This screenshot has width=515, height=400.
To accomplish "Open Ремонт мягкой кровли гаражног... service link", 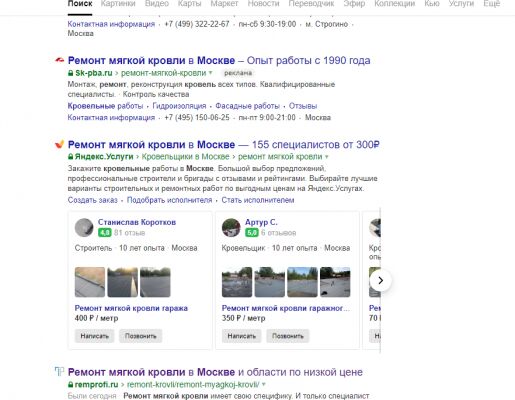I will [x=286, y=308].
